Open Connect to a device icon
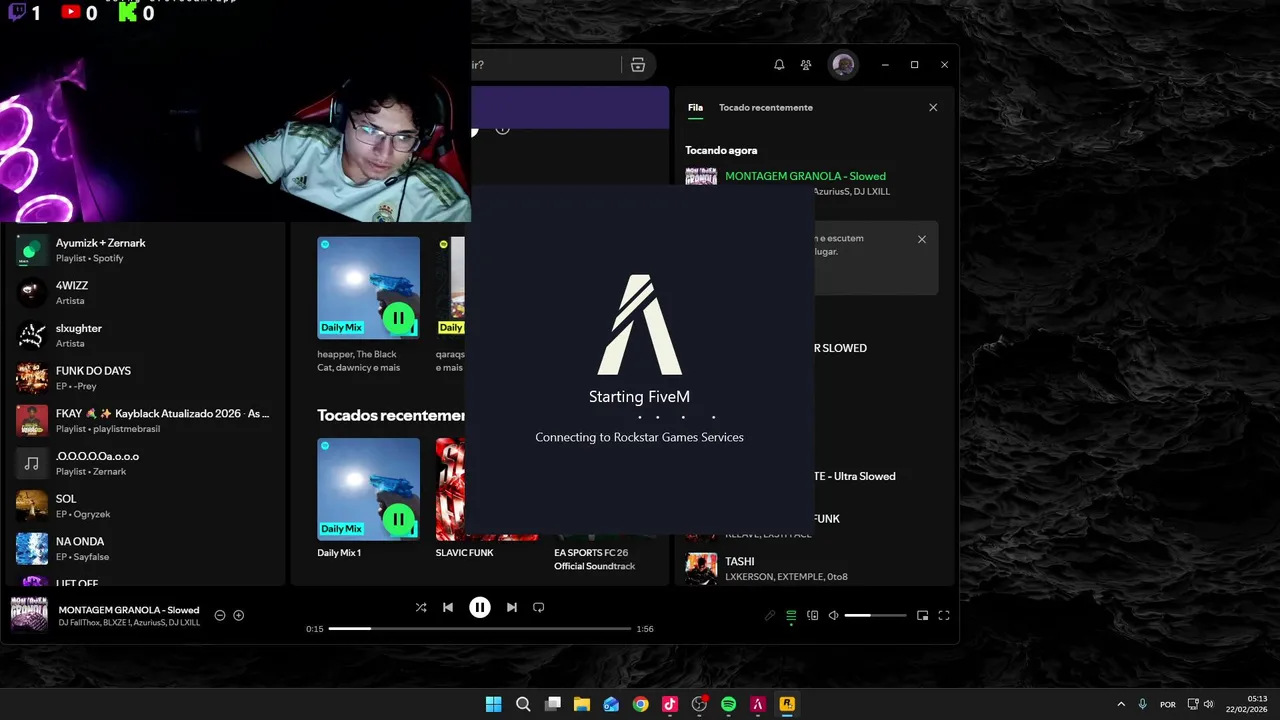This screenshot has width=1280, height=720. pyautogui.click(x=813, y=615)
